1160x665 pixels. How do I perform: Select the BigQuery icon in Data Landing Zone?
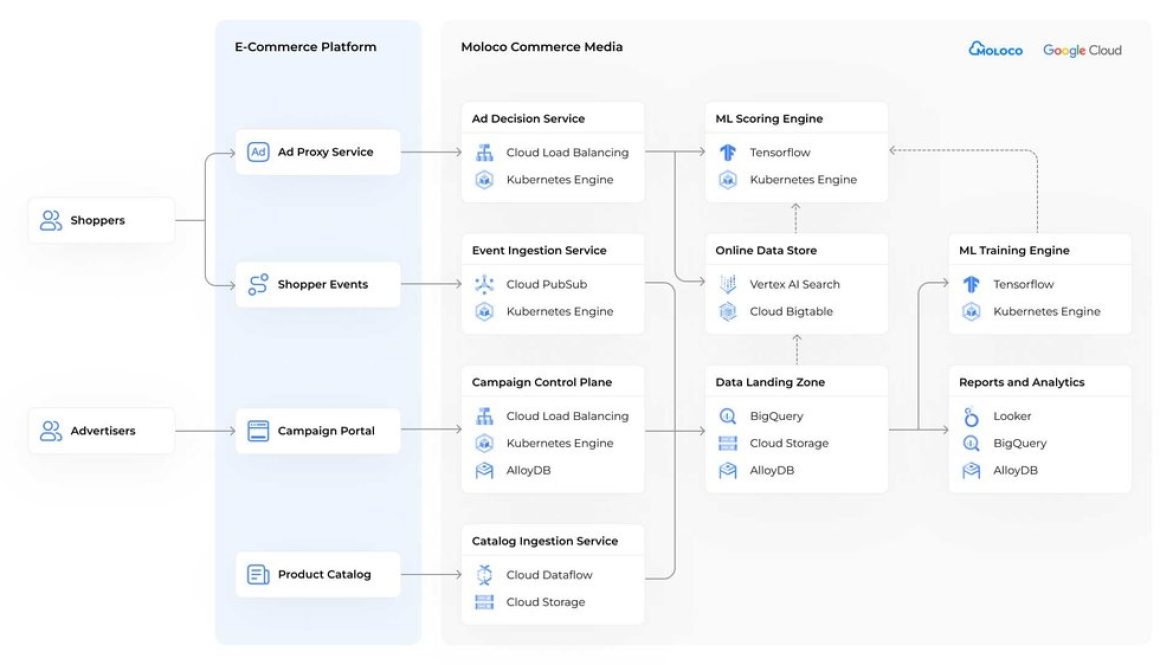click(x=728, y=416)
